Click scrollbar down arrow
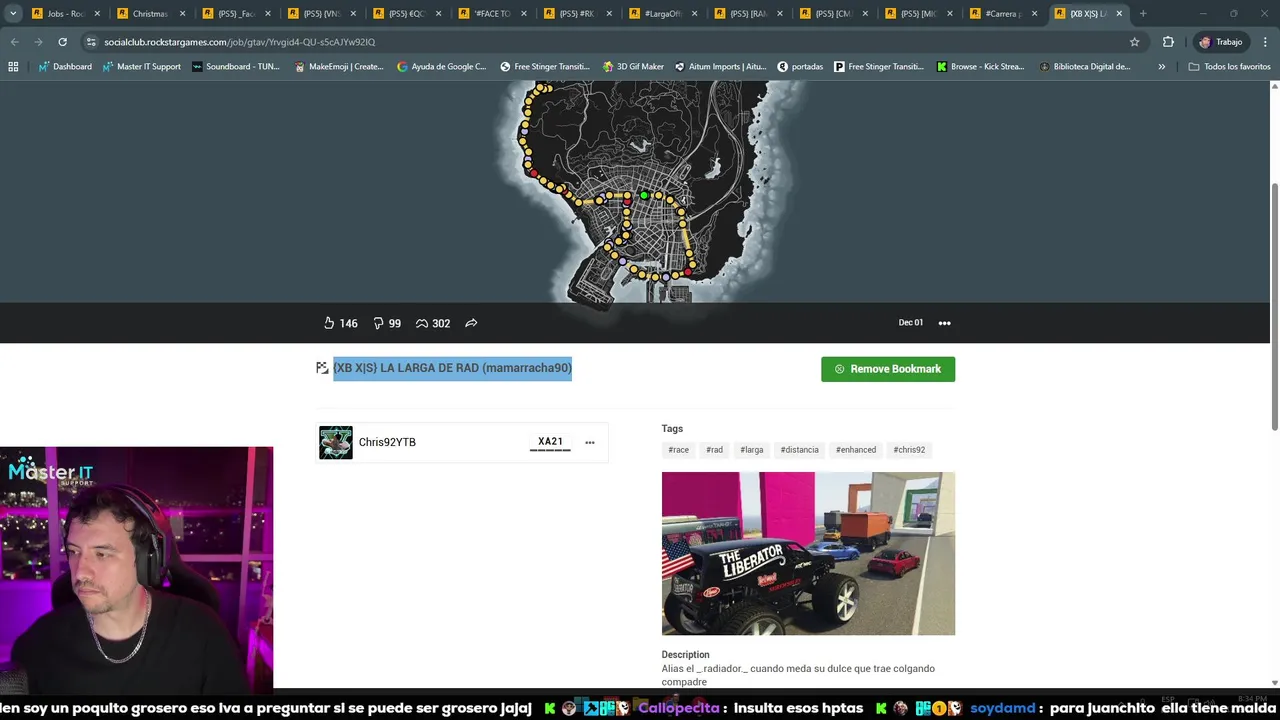The width and height of the screenshot is (1280, 720). 1274,683
